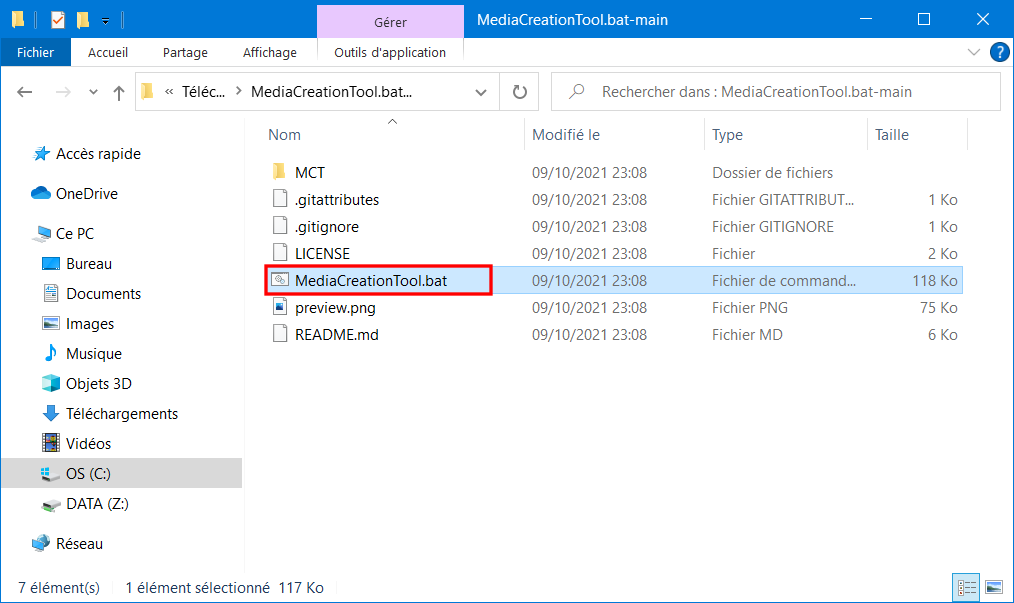The image size is (1014, 603).
Task: Open Customize Quick Access Toolbar dropdown arrow
Action: 105,21
